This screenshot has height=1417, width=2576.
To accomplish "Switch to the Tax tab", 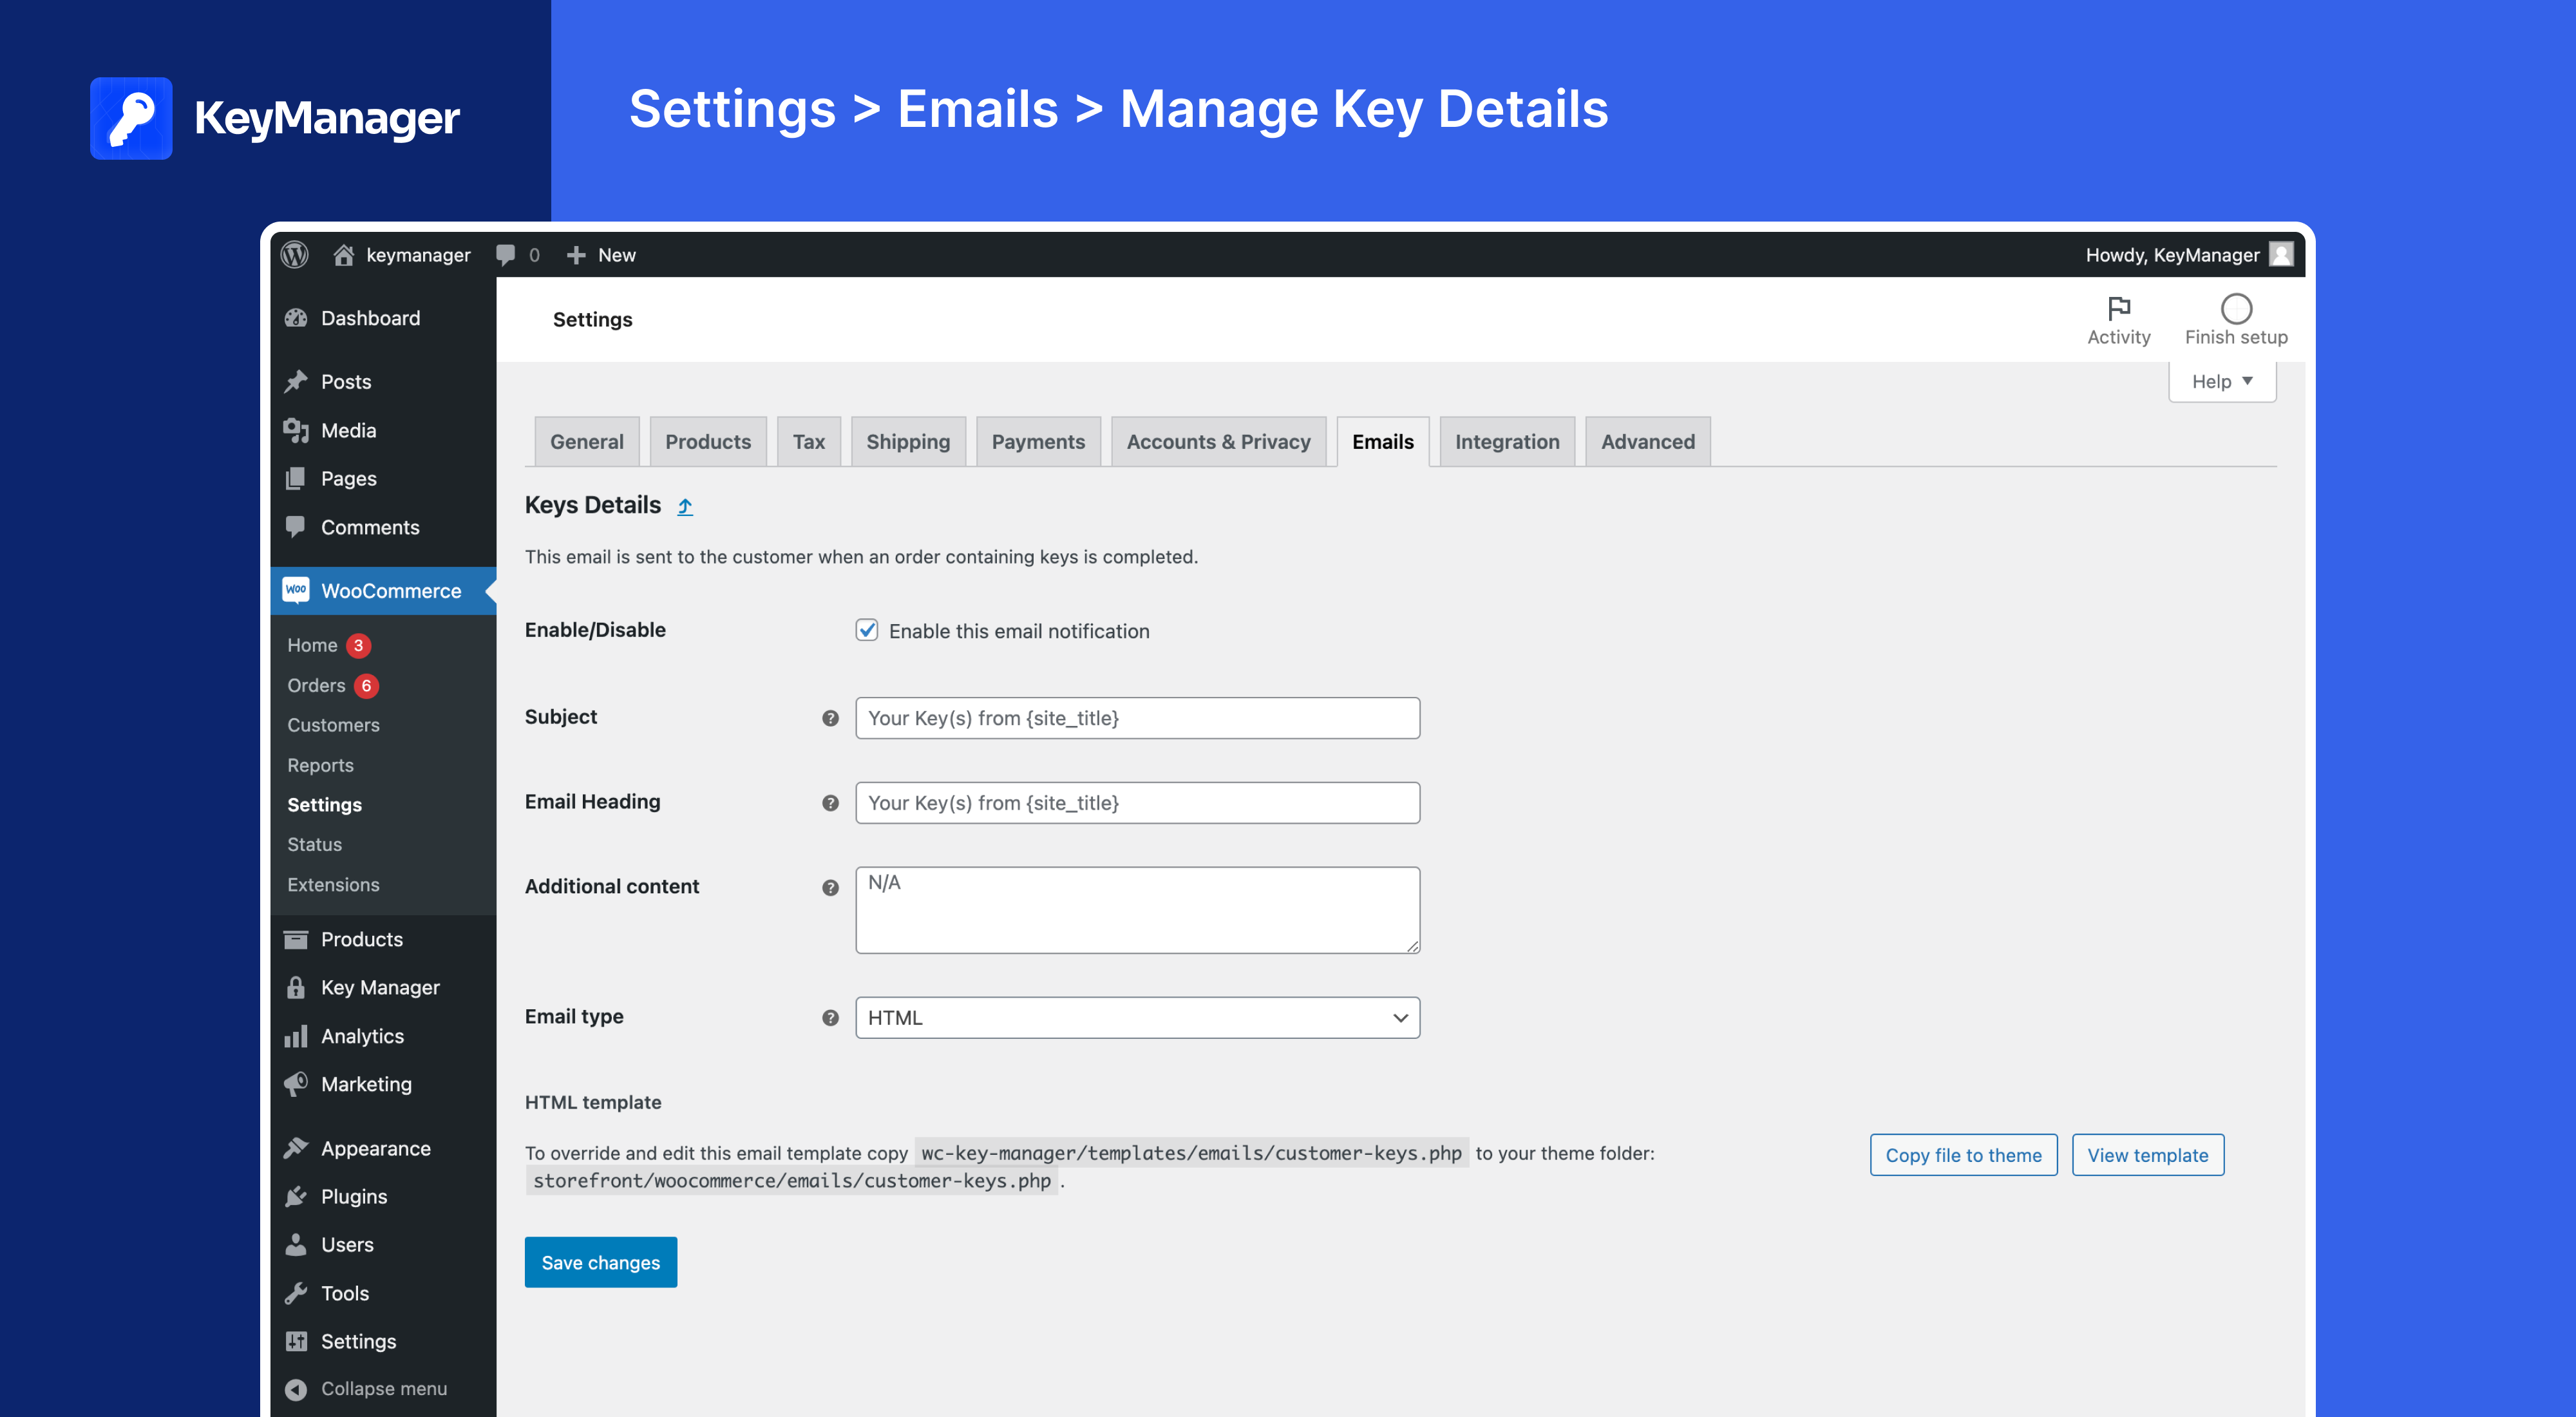I will [809, 441].
